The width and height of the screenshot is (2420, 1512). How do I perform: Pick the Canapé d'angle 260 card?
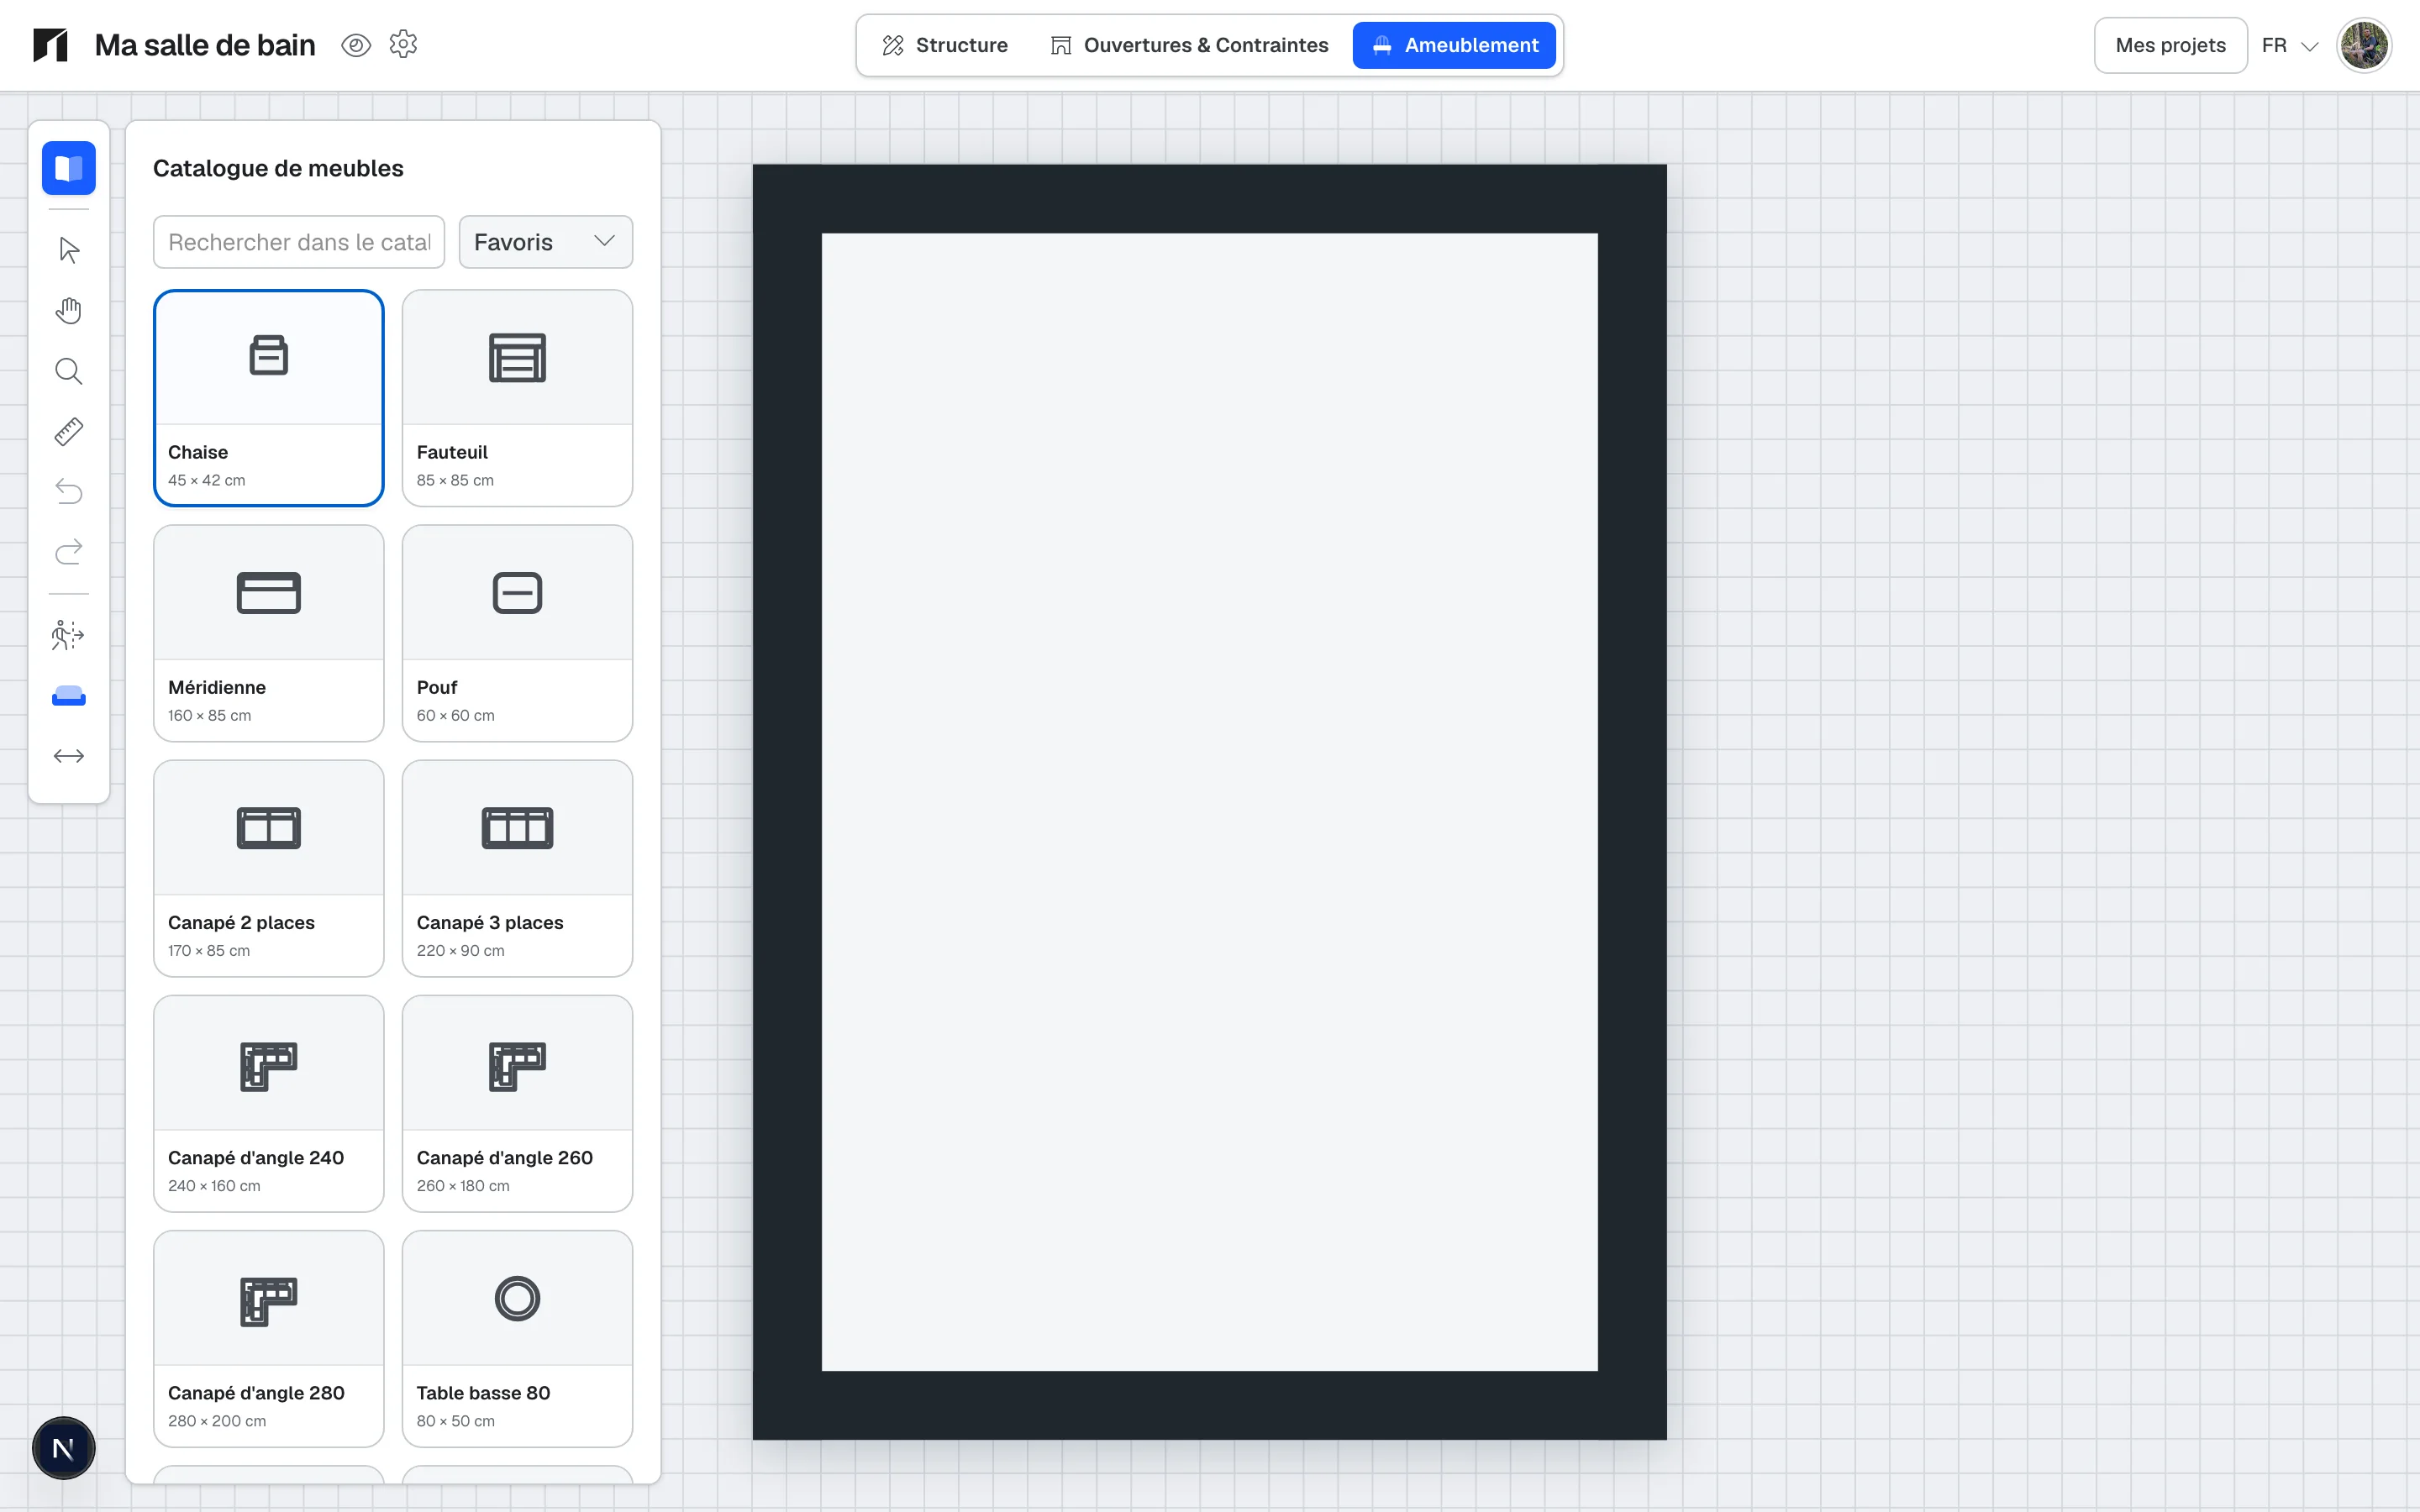517,1103
